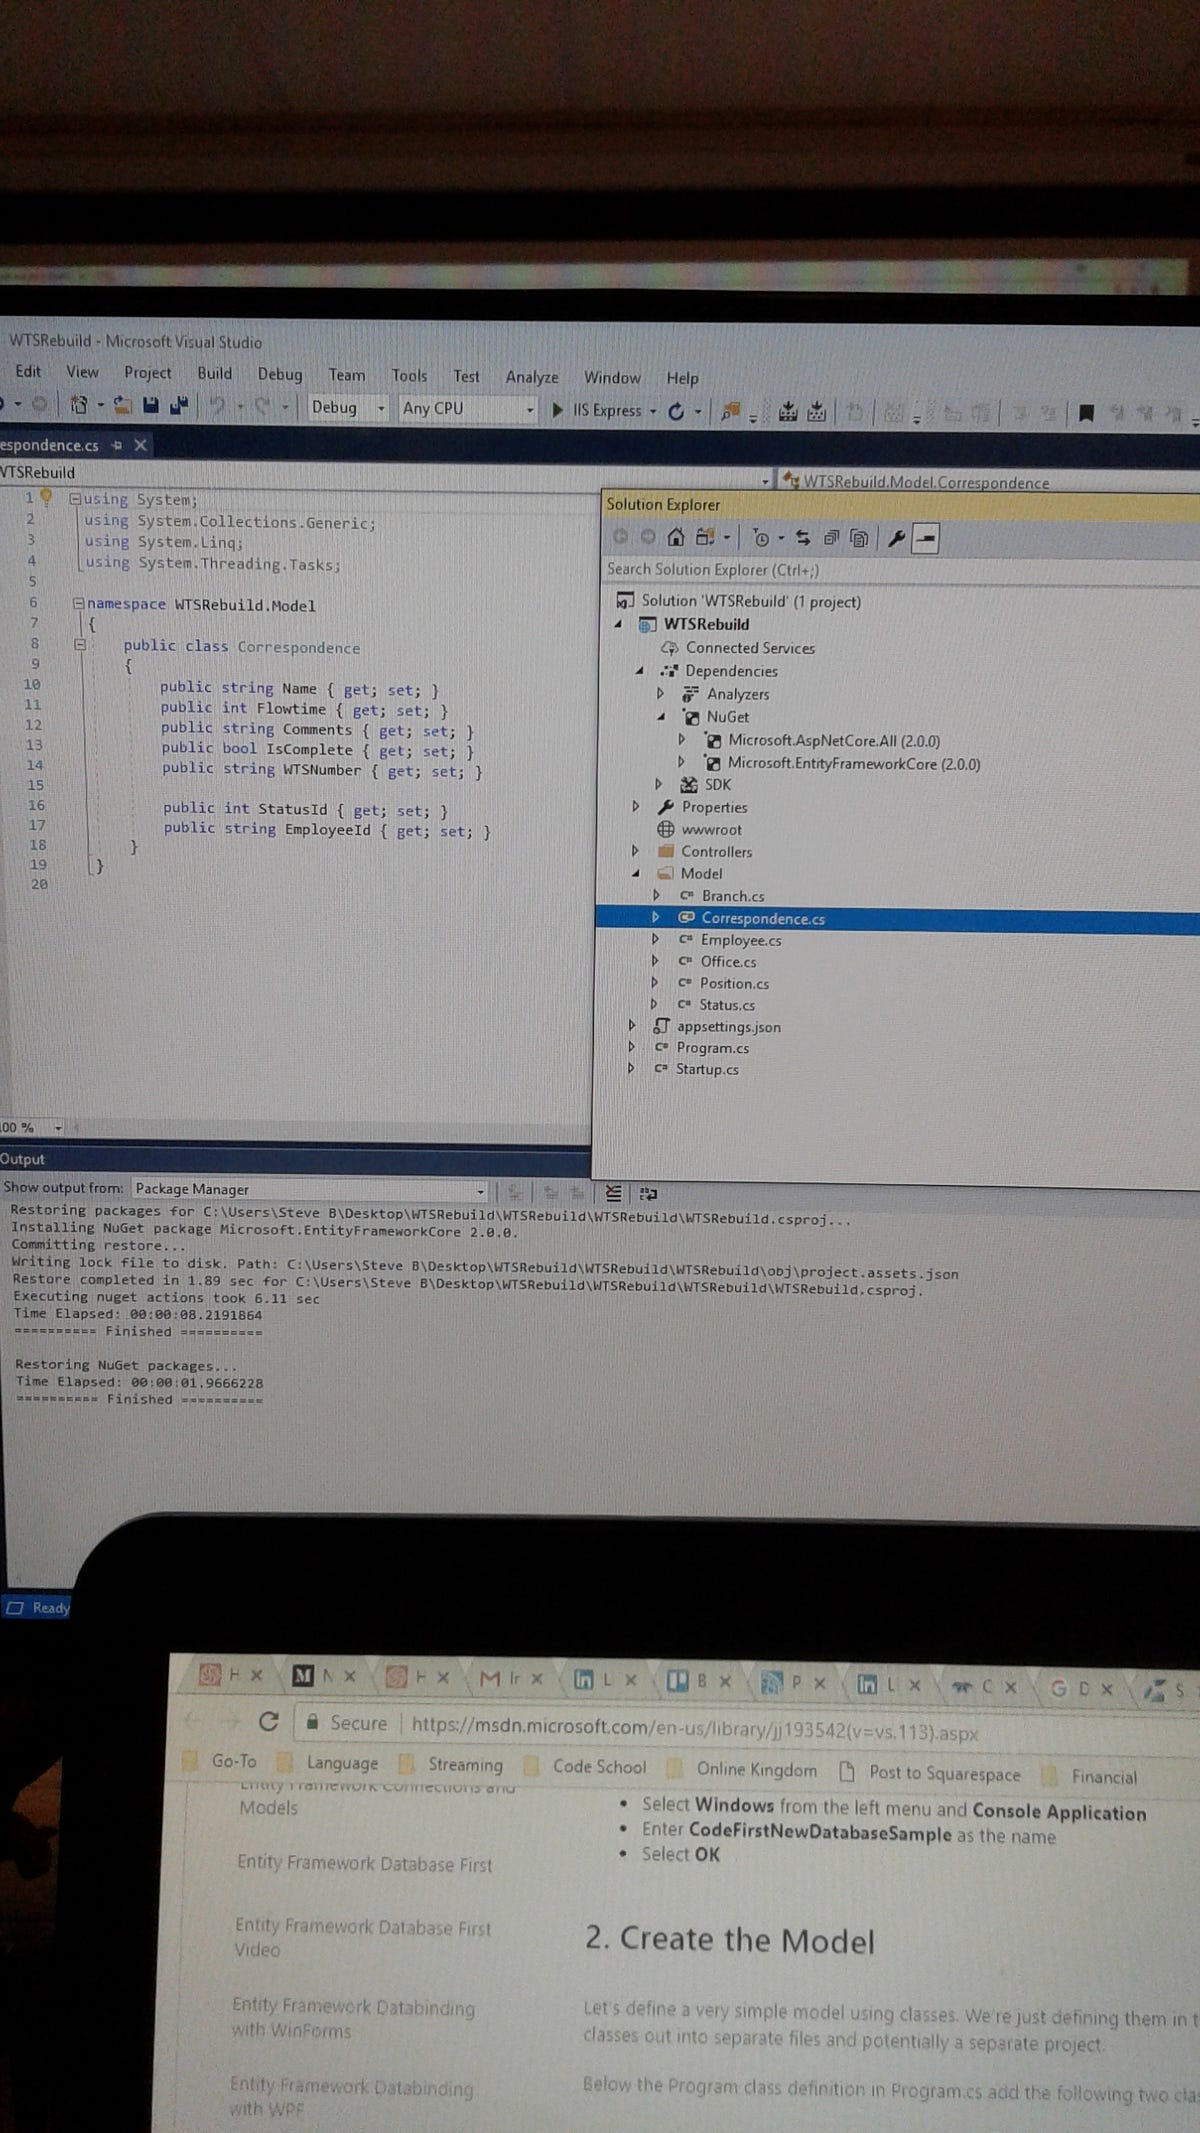1200x2133 pixels.
Task: Toggle Word Wrap icon in Output panel
Action: point(648,1194)
